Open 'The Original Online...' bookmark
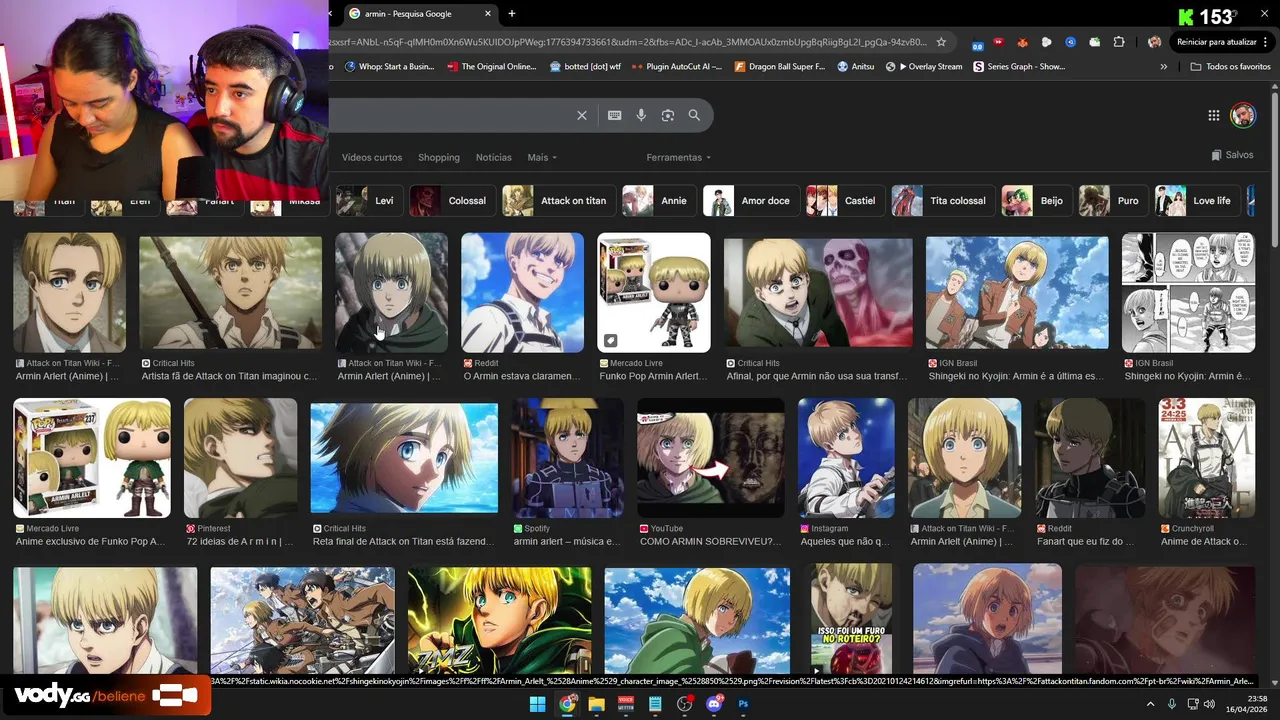The image size is (1280, 720). pyautogui.click(x=492, y=67)
